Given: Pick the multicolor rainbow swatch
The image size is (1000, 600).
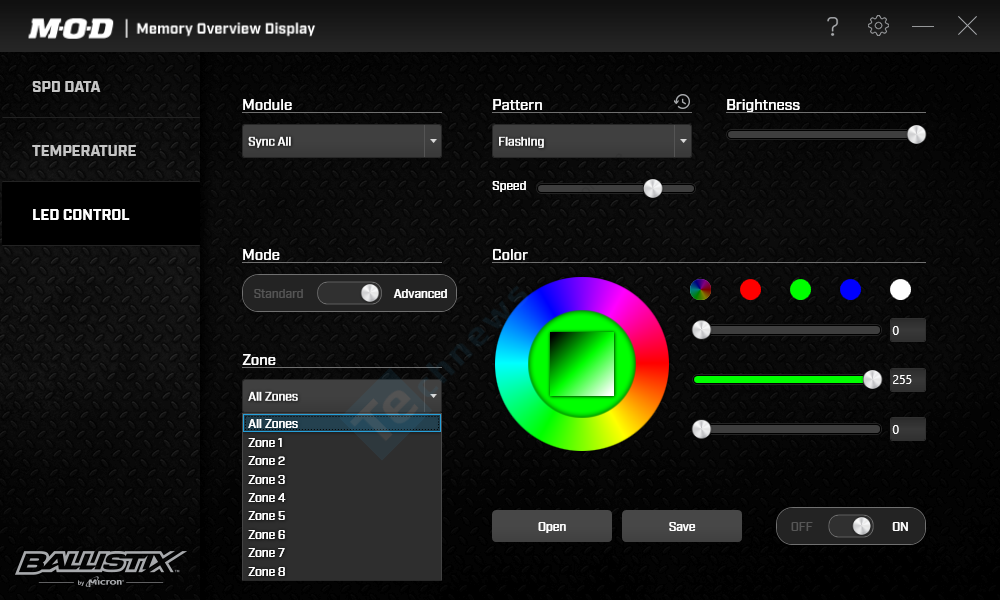Looking at the screenshot, I should pos(700,289).
